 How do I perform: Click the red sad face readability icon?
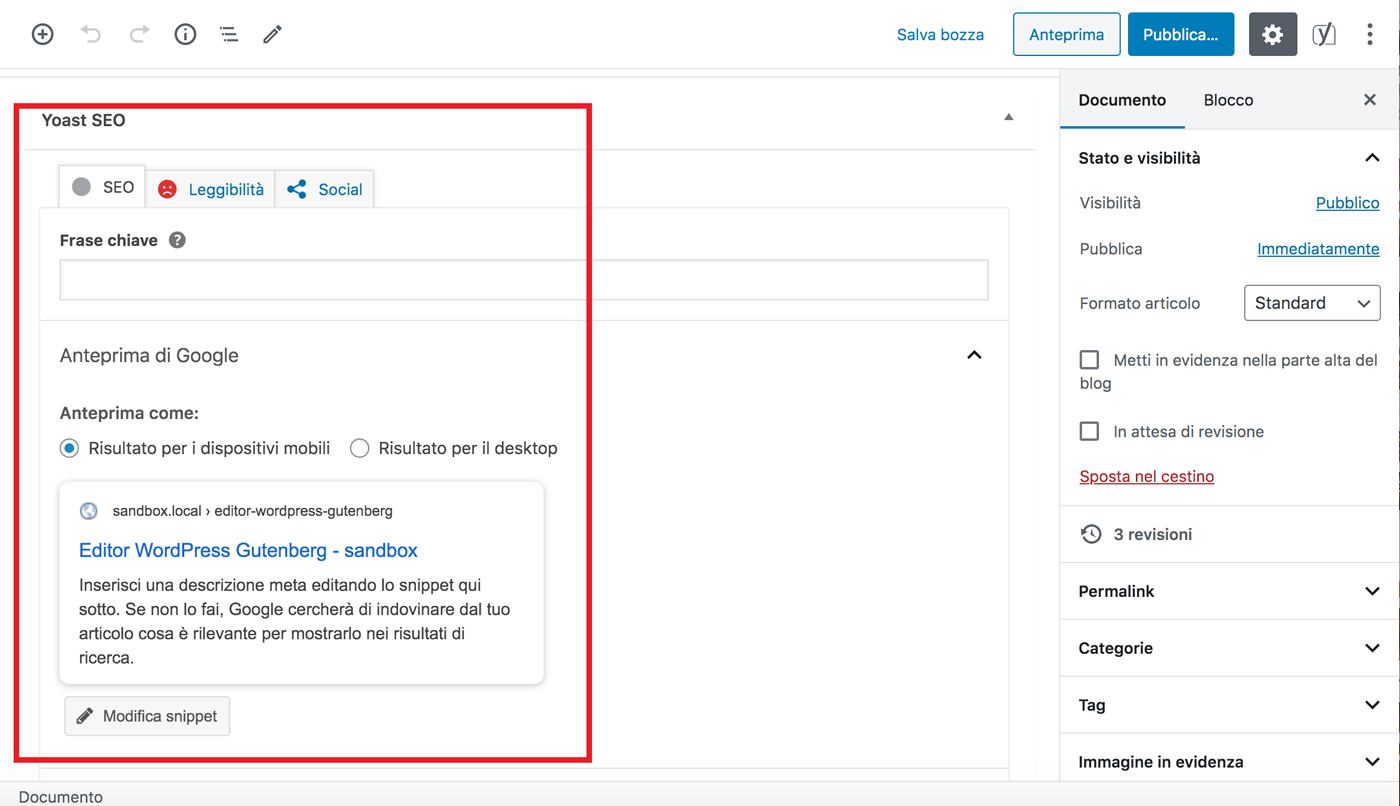coord(167,189)
